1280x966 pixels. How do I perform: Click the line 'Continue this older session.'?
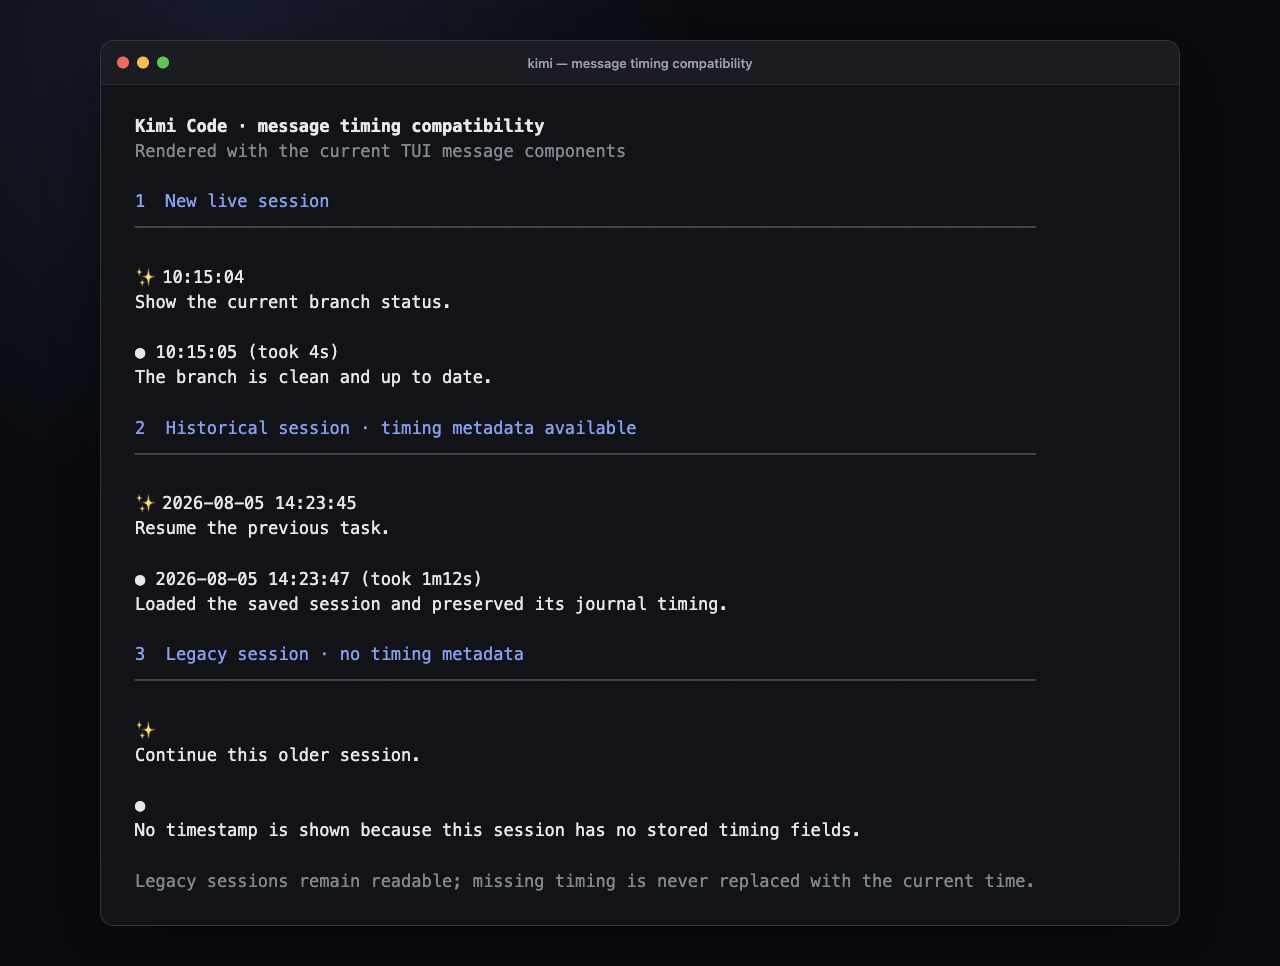click(278, 755)
